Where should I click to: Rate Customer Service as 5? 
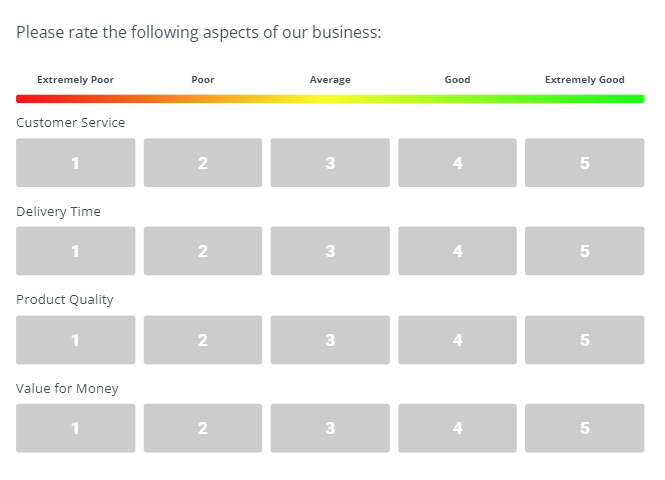click(584, 163)
